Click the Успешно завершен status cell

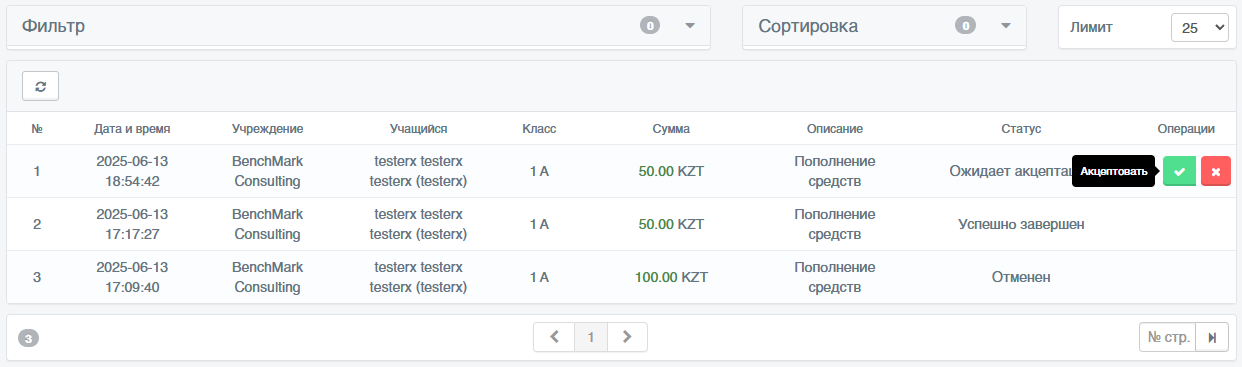1021,224
